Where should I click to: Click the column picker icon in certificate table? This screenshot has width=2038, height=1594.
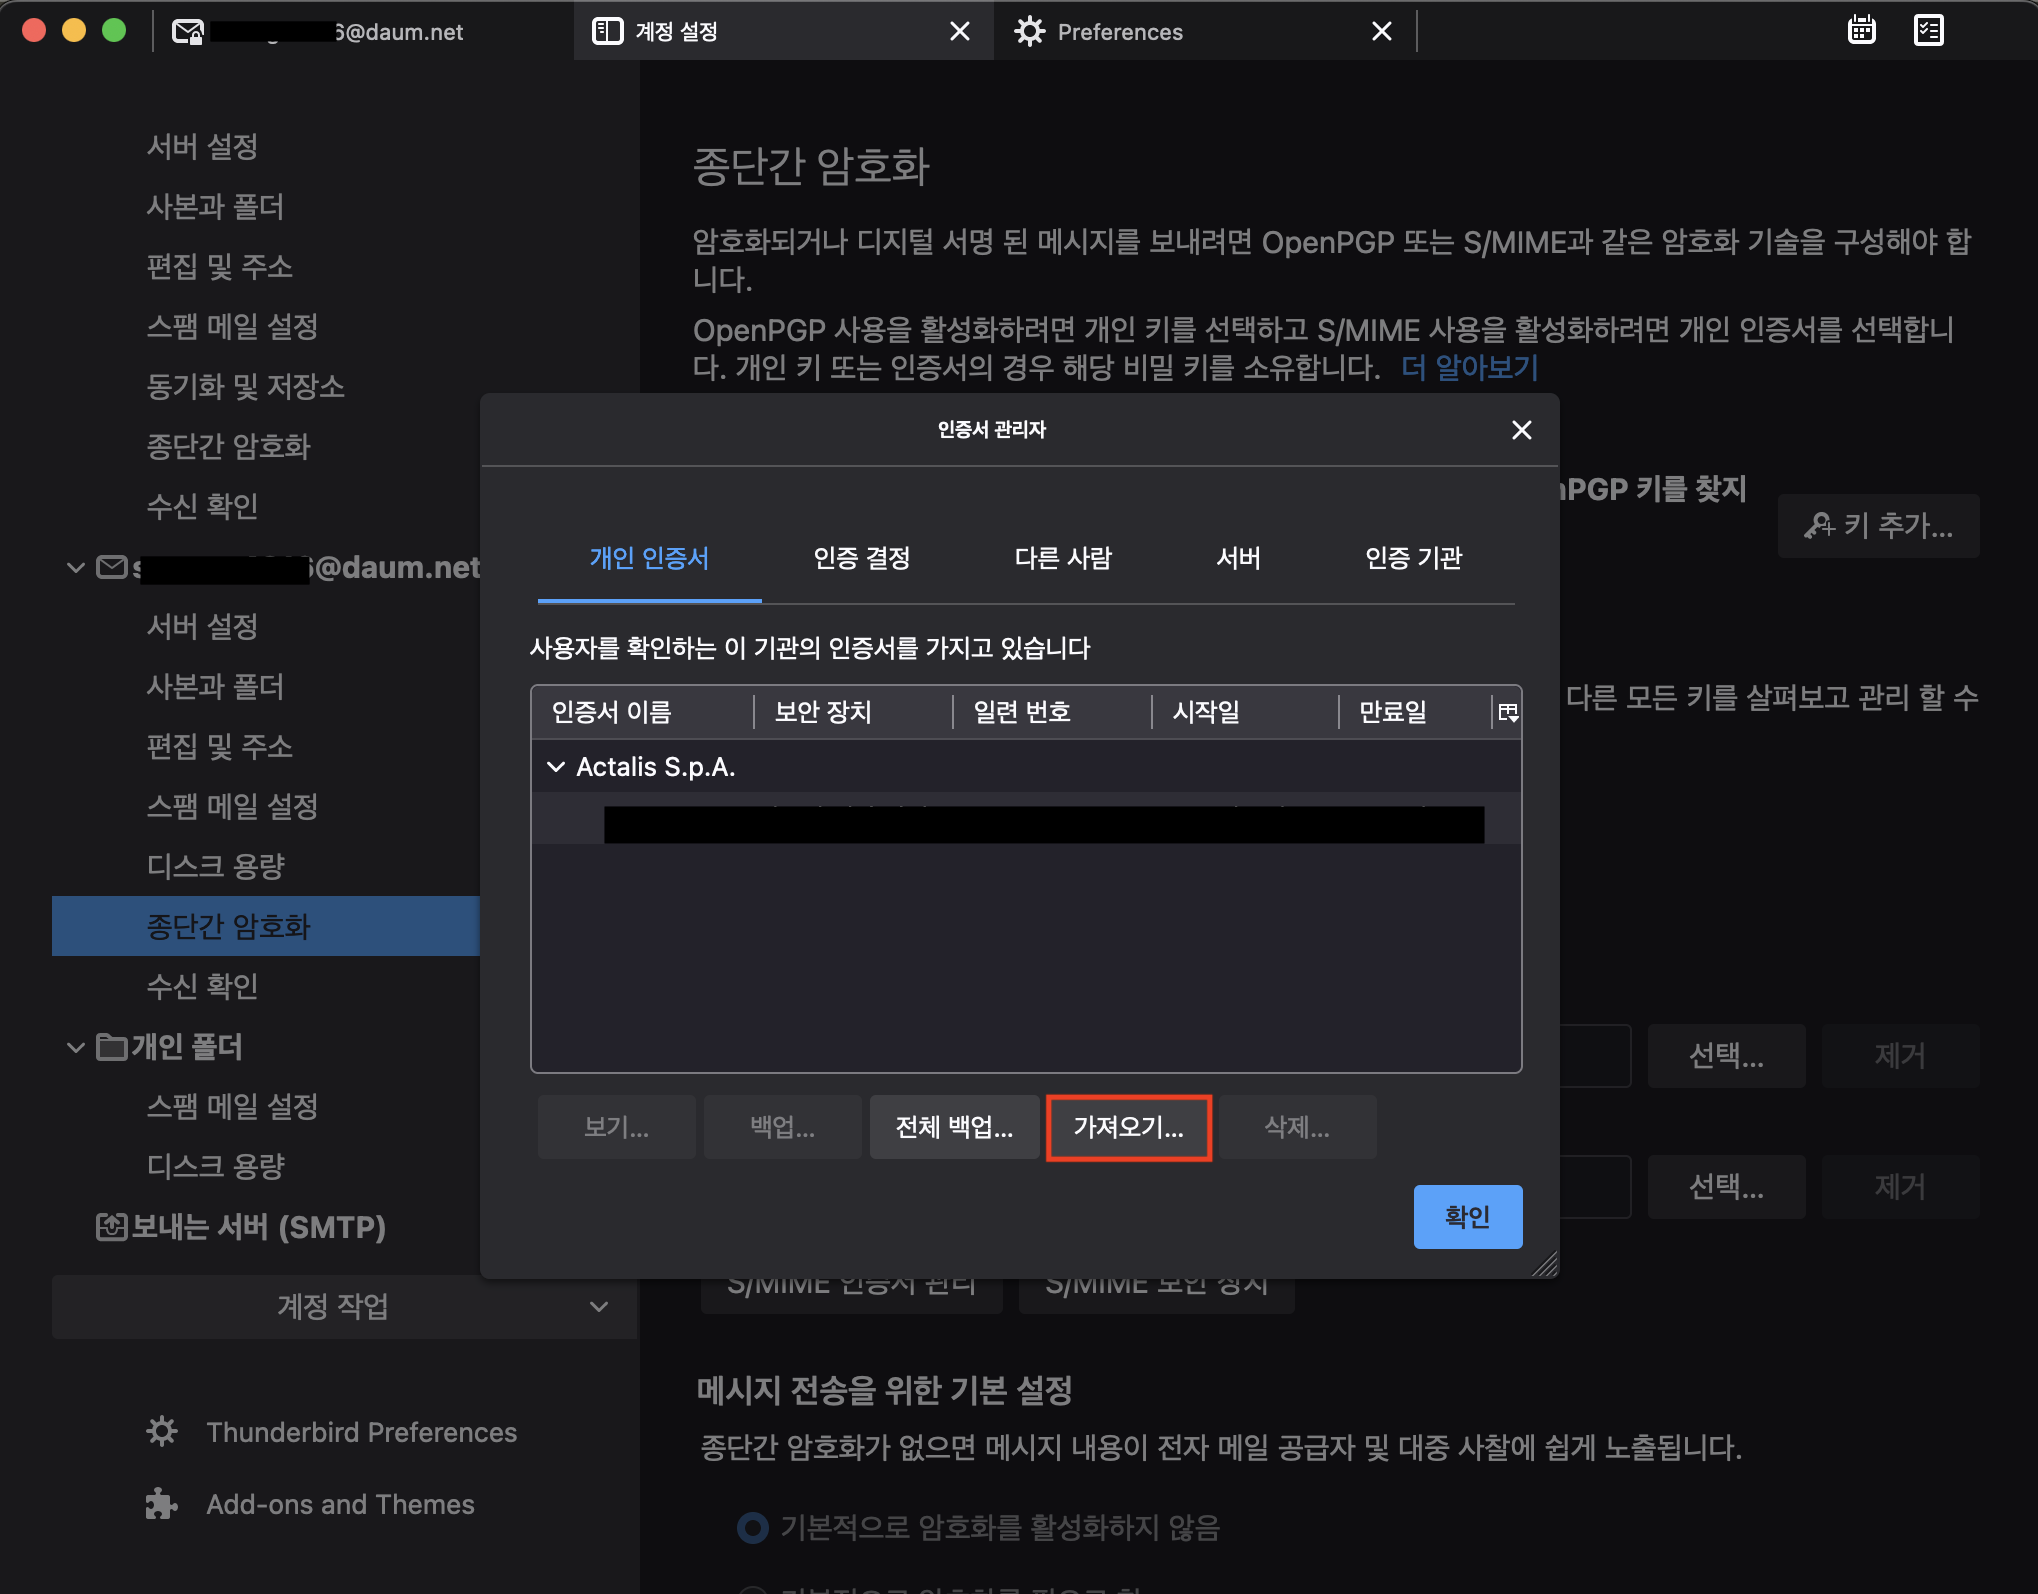tap(1507, 712)
